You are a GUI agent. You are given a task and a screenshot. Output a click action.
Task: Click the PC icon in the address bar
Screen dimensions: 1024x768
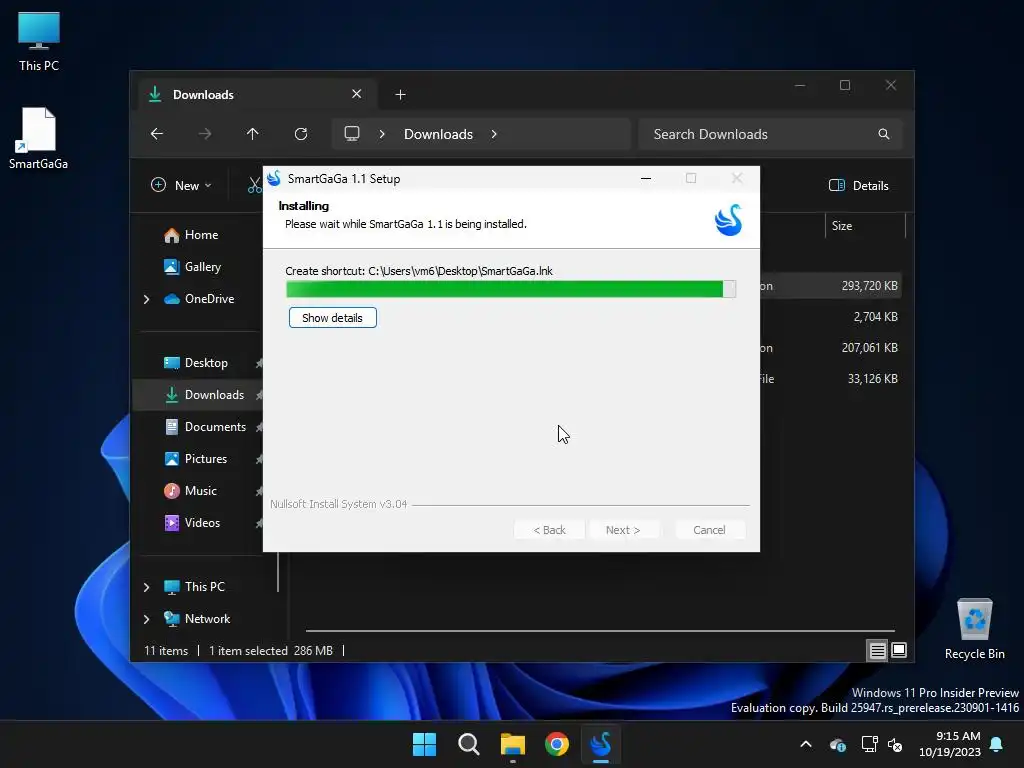(352, 134)
